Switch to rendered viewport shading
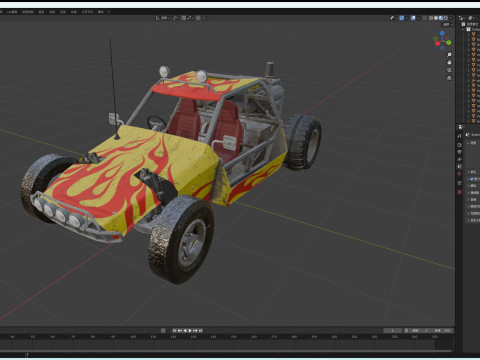480x360 pixels. (446, 18)
